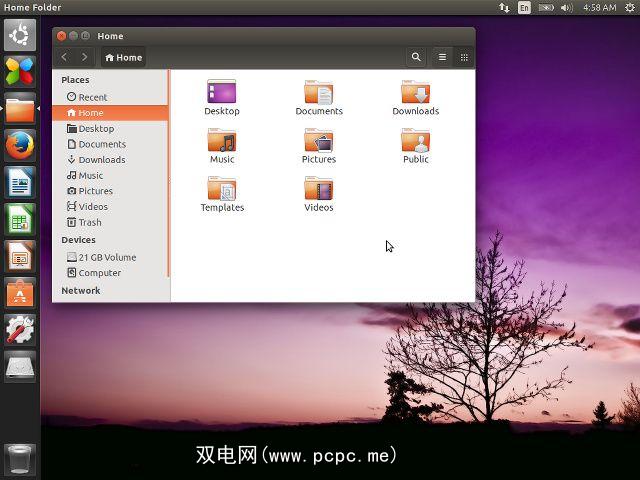Click the search magnifier icon in toolbar
The width and height of the screenshot is (640, 480).
(416, 57)
